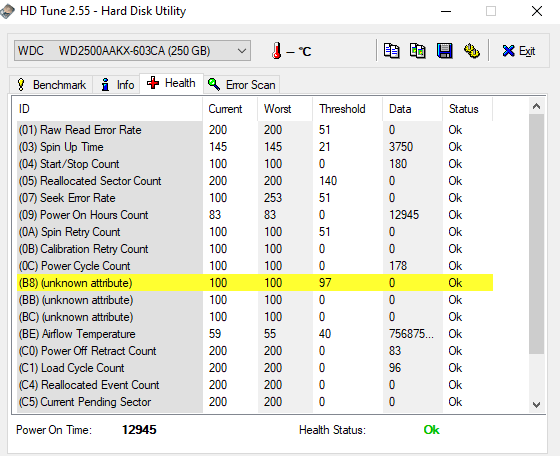This screenshot has height=456, width=560.
Task: Click the scrollbar down arrow
Action: point(536,405)
